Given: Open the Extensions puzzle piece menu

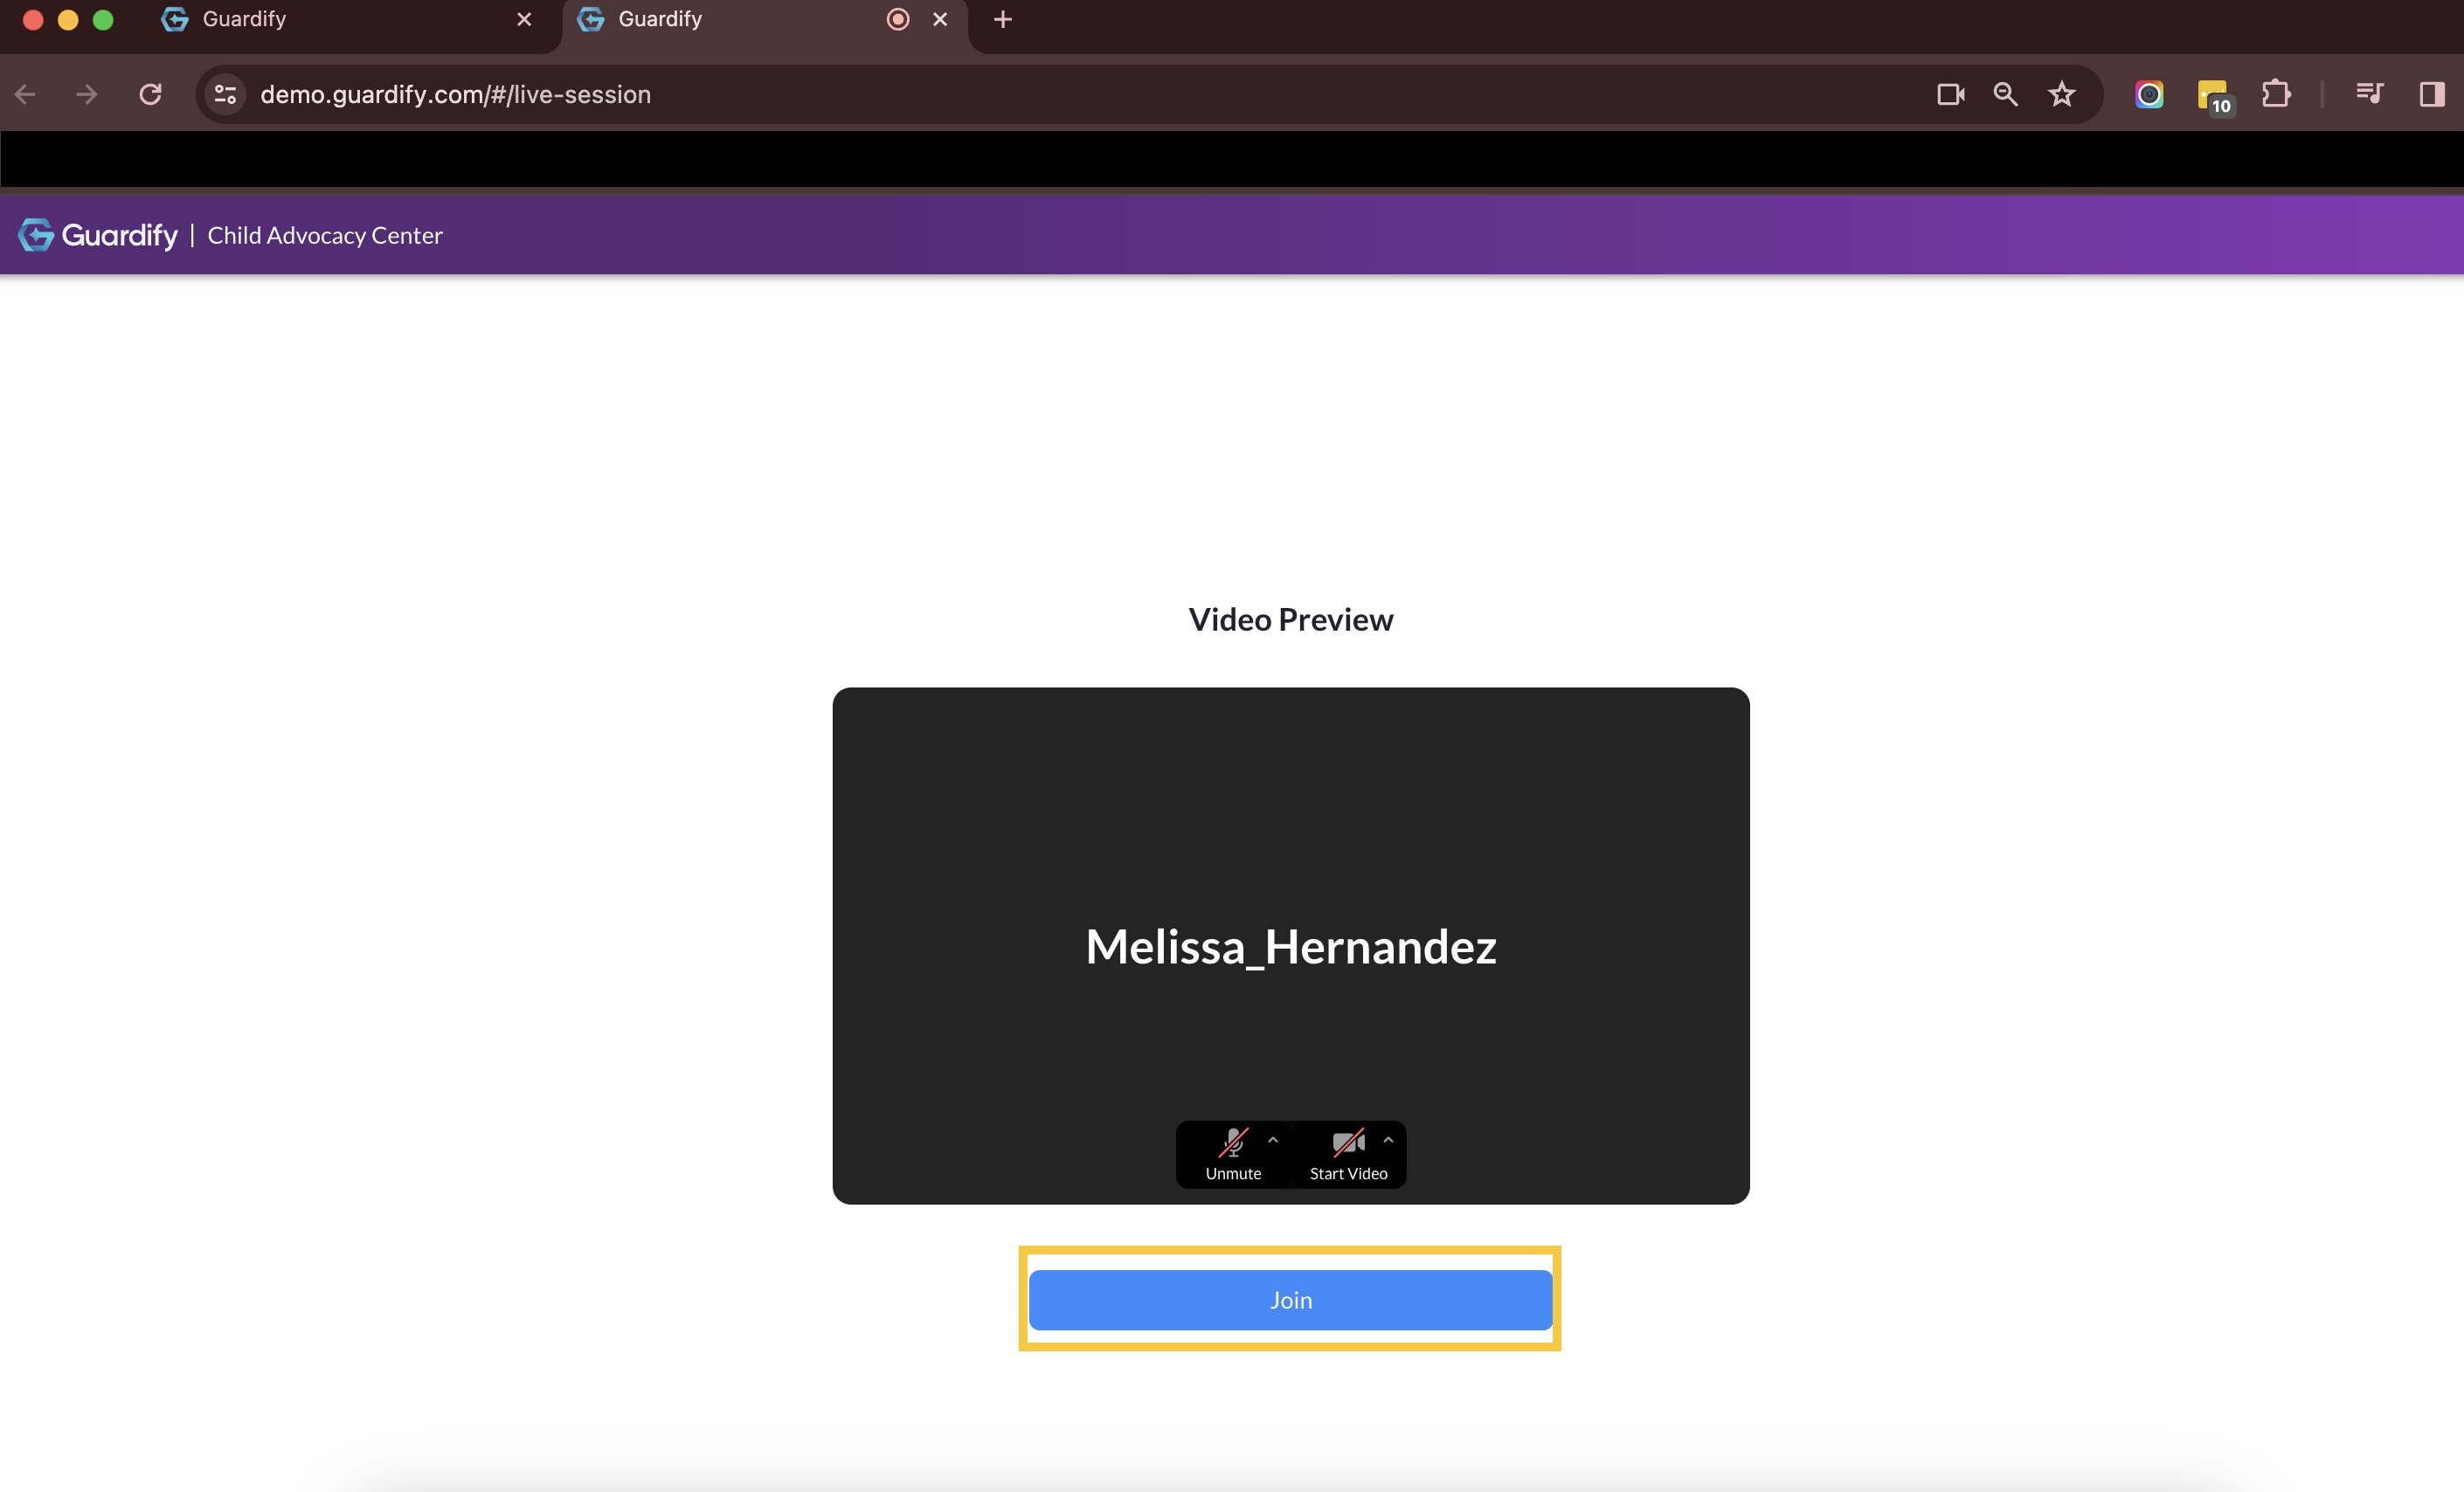Looking at the screenshot, I should pos(2276,94).
